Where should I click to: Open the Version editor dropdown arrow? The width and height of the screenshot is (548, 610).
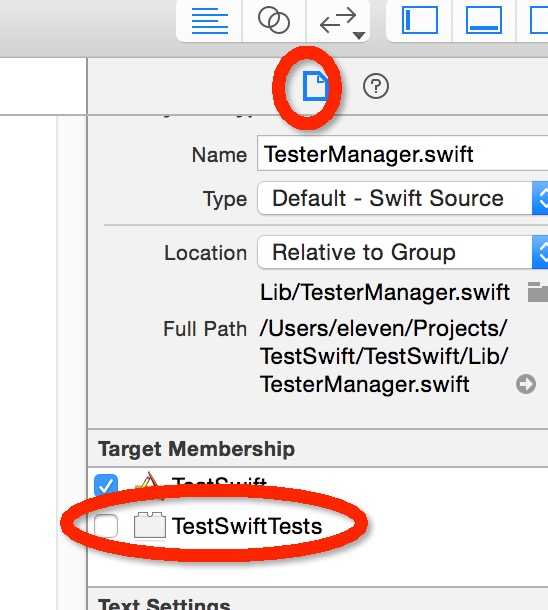click(x=359, y=35)
